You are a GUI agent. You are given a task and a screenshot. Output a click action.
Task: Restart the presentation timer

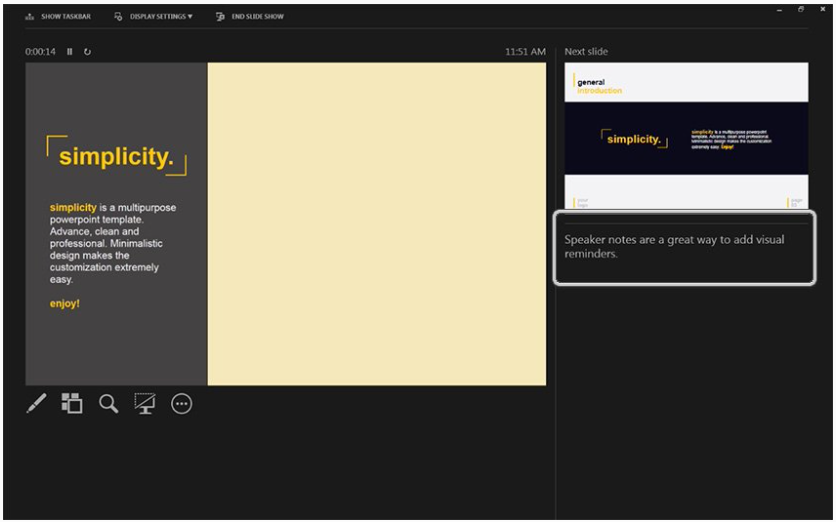click(87, 52)
